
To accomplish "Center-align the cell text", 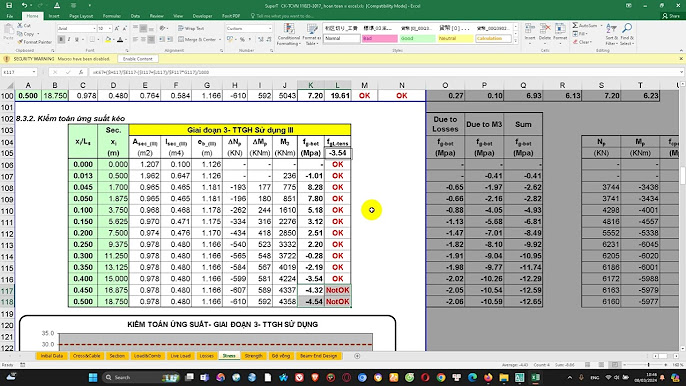I will click(x=143, y=39).
